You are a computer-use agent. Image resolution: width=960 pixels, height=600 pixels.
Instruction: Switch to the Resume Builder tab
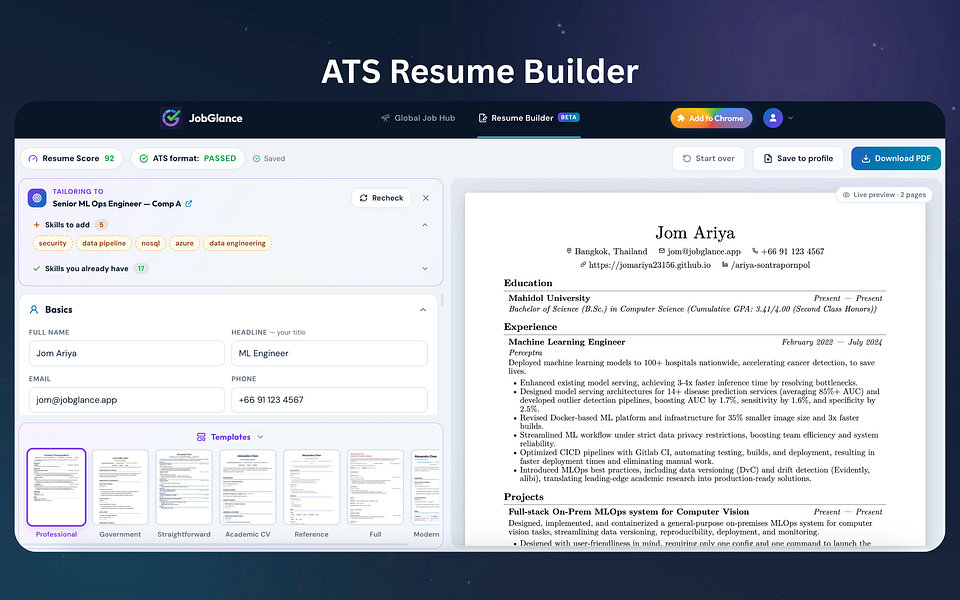point(528,118)
